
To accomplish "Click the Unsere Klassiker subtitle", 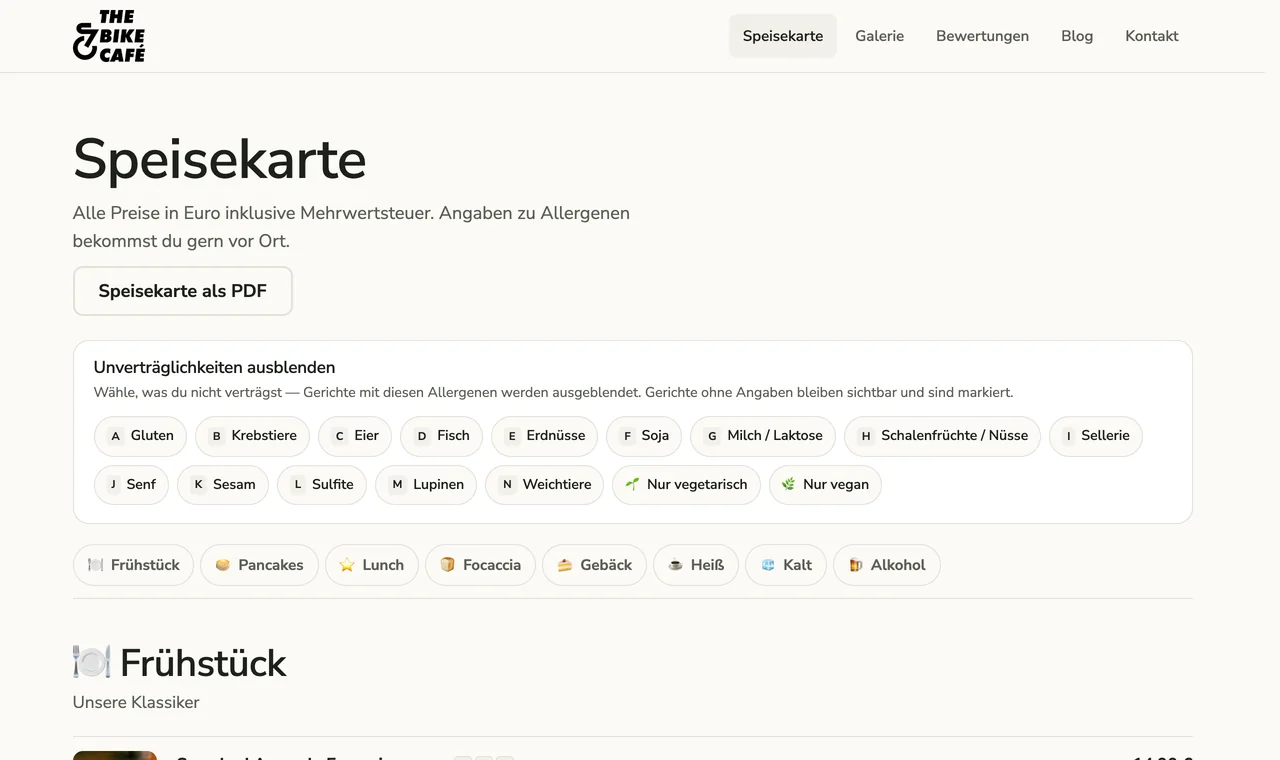I will pos(136,702).
